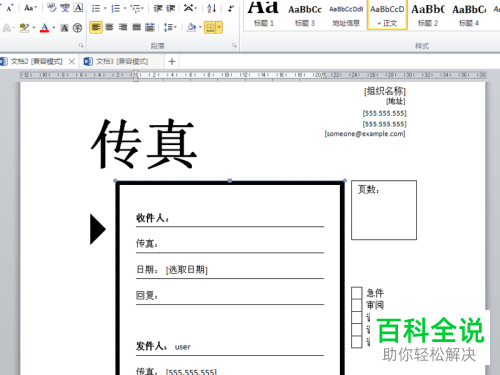Expand the highlight color dropdown arrow
Screen dimensions: 500x375
[x=34, y=28]
